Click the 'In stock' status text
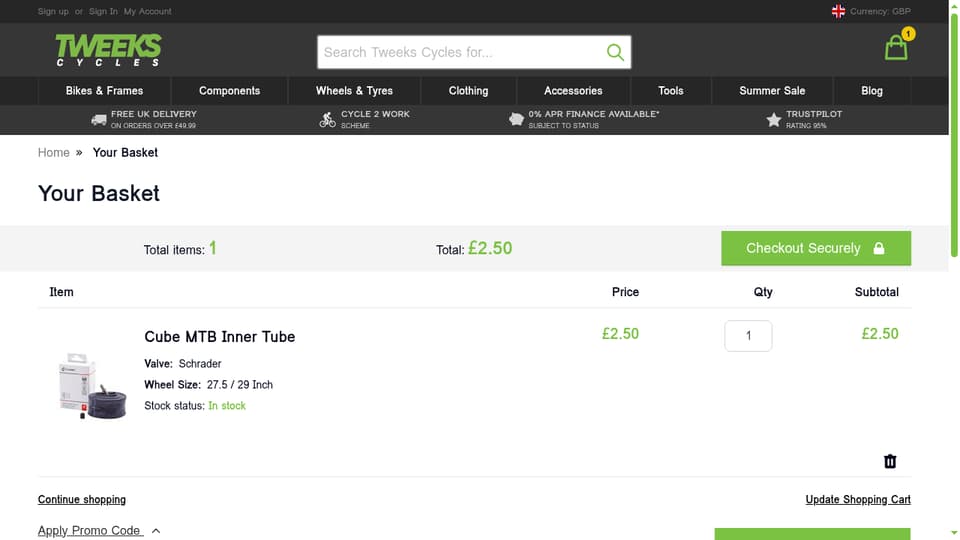 point(227,406)
